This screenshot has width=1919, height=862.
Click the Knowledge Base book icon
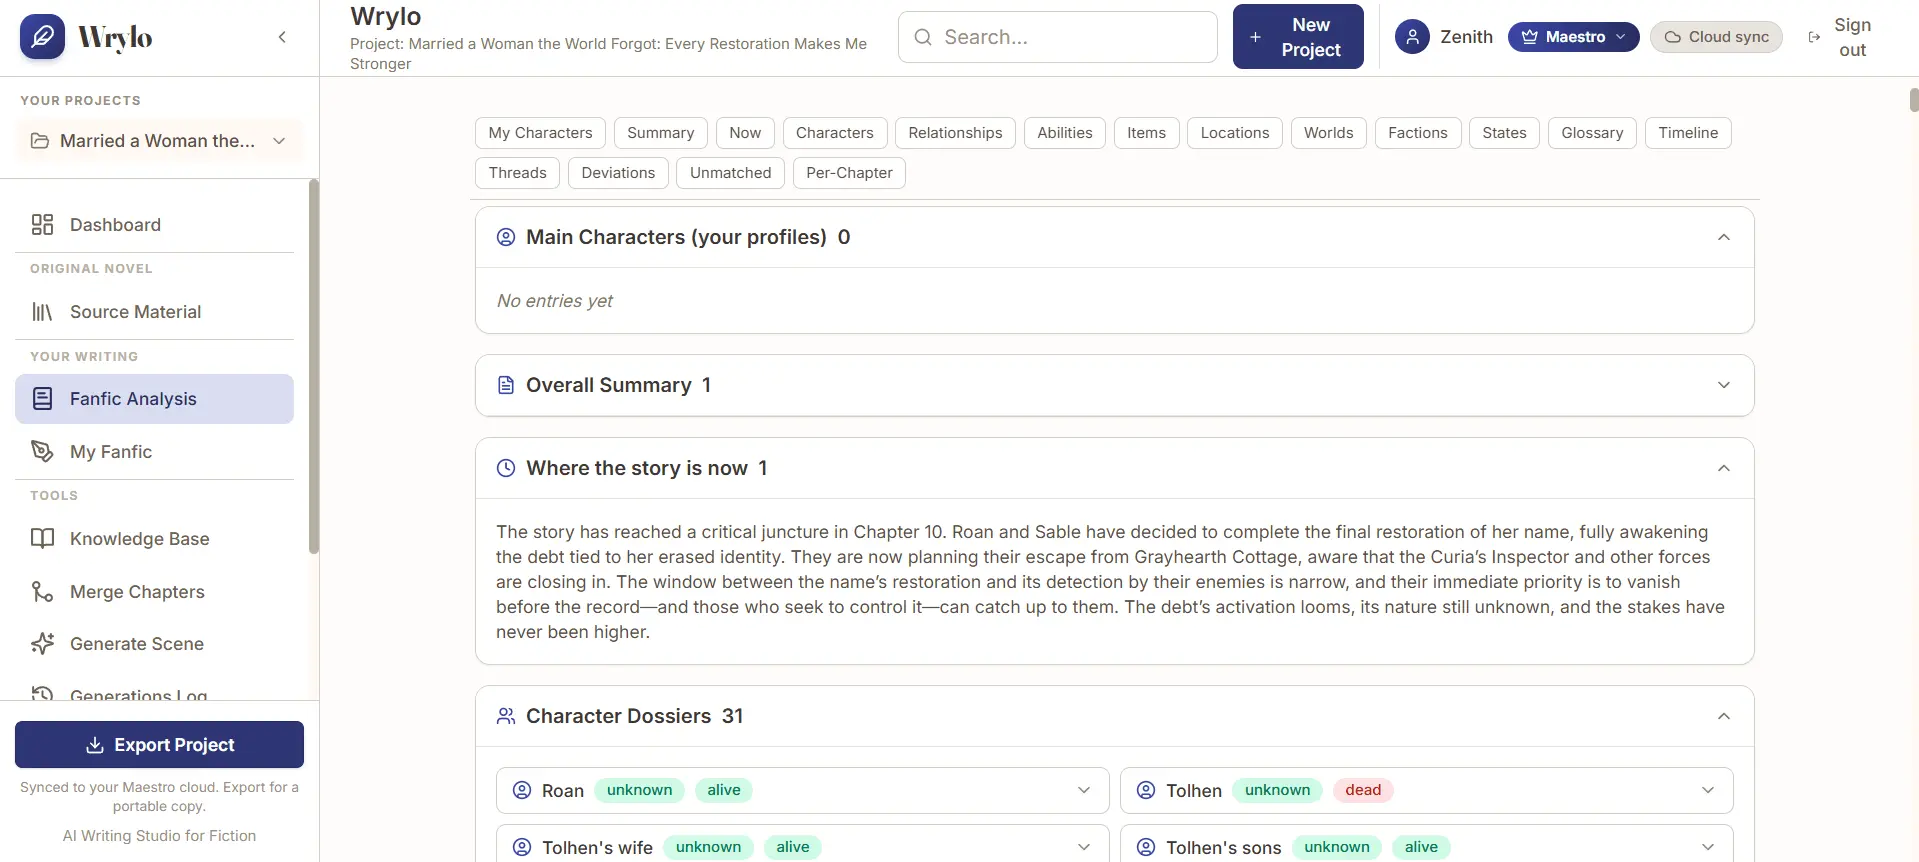tap(42, 539)
